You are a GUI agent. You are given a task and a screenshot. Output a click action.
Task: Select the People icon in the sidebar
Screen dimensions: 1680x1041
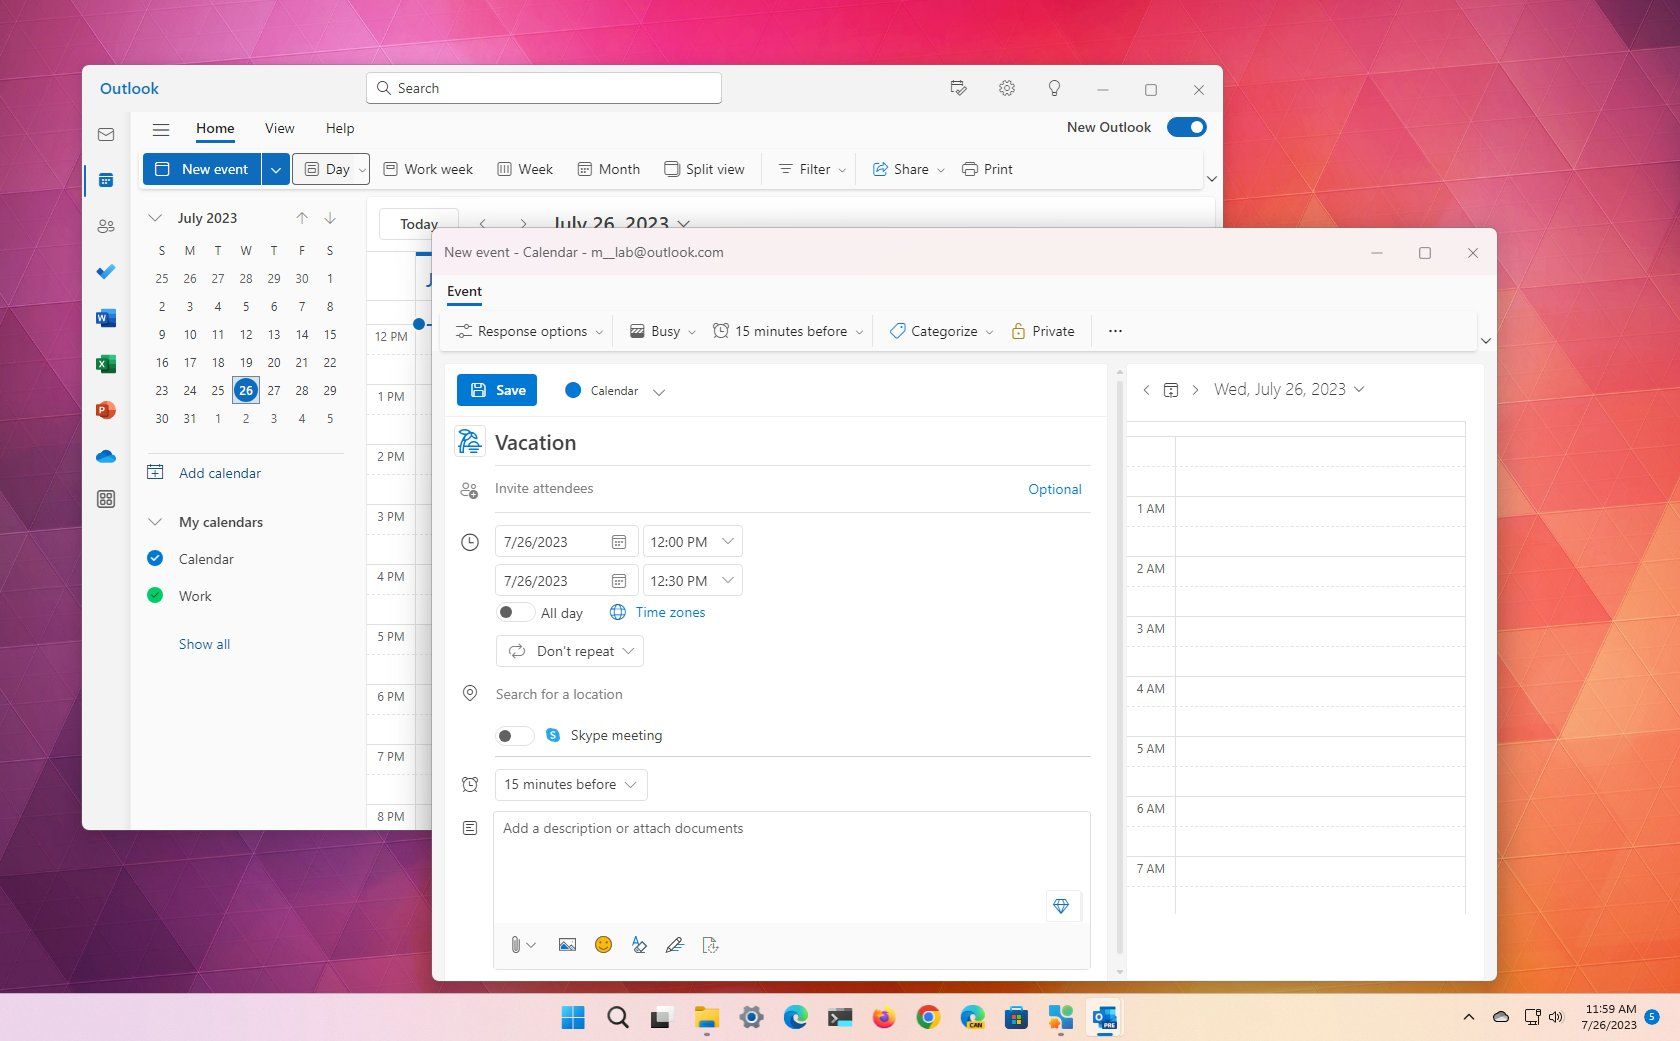point(106,226)
